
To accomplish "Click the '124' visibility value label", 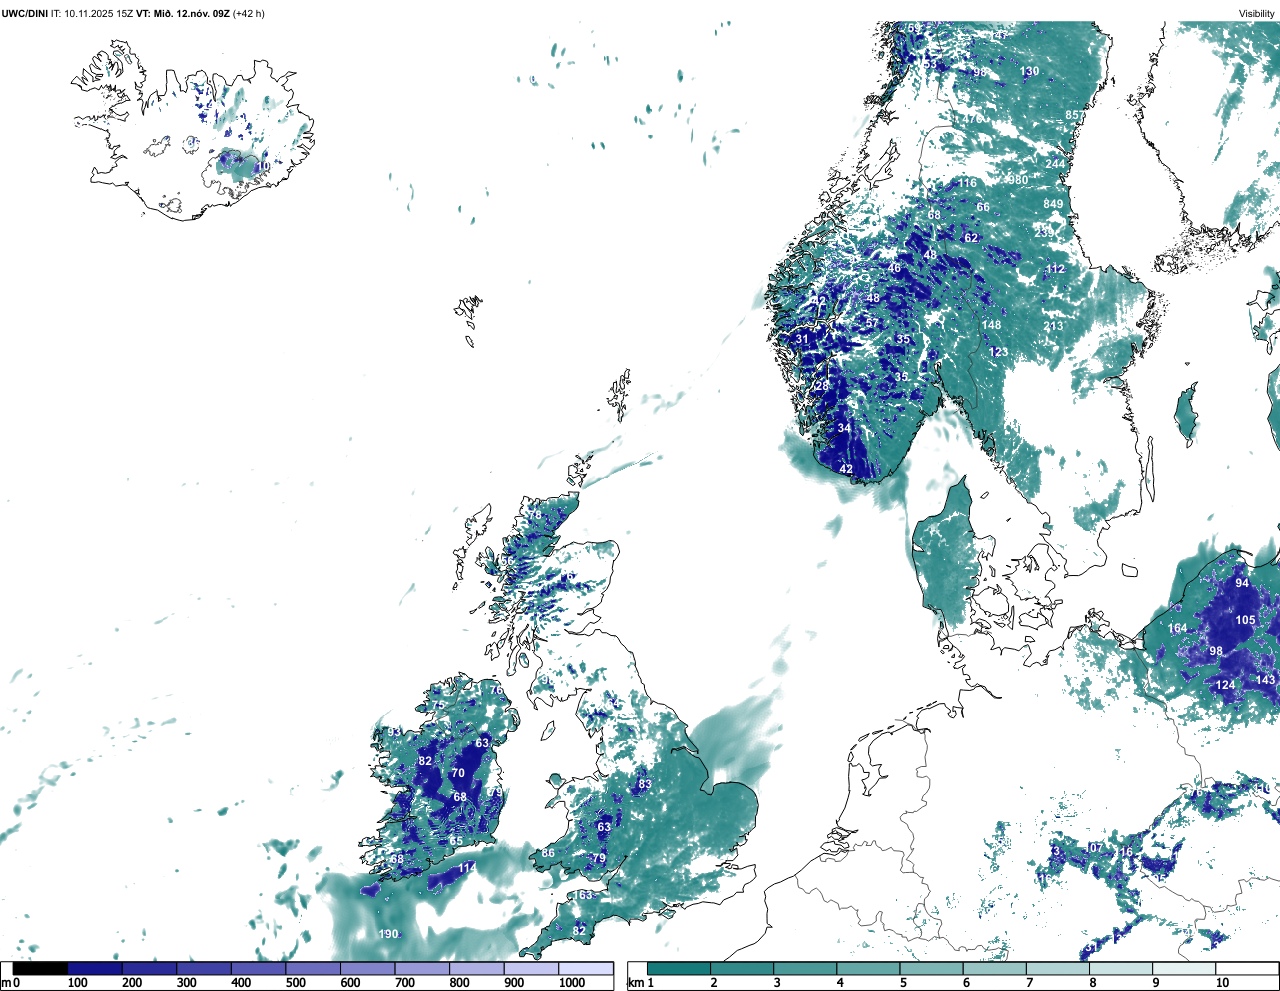I will click(1225, 685).
